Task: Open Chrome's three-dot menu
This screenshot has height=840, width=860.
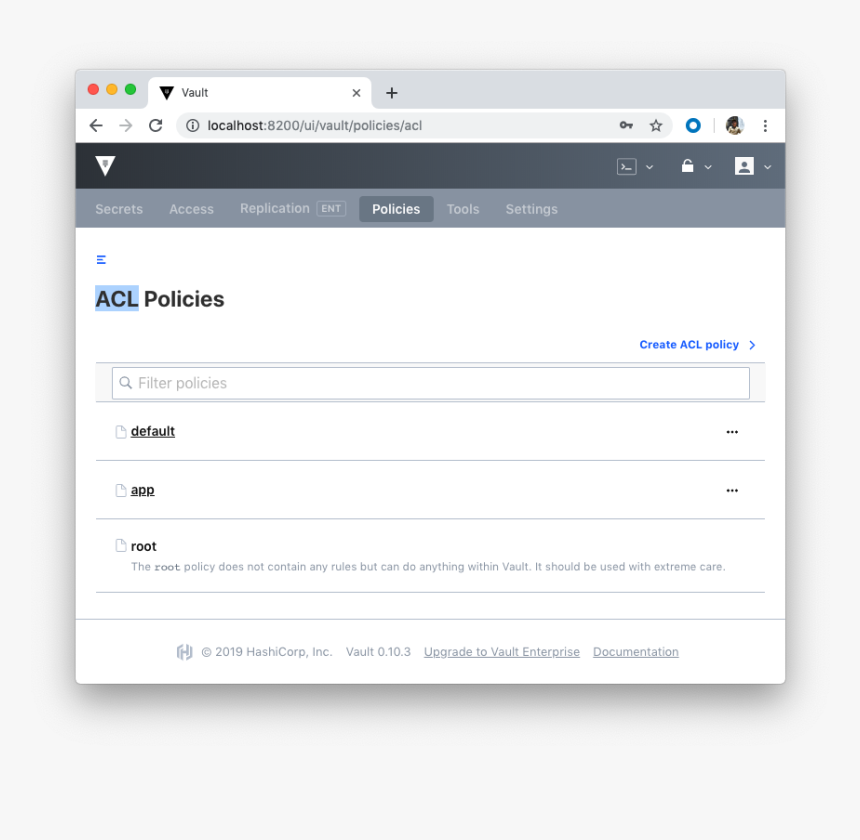Action: pos(765,125)
